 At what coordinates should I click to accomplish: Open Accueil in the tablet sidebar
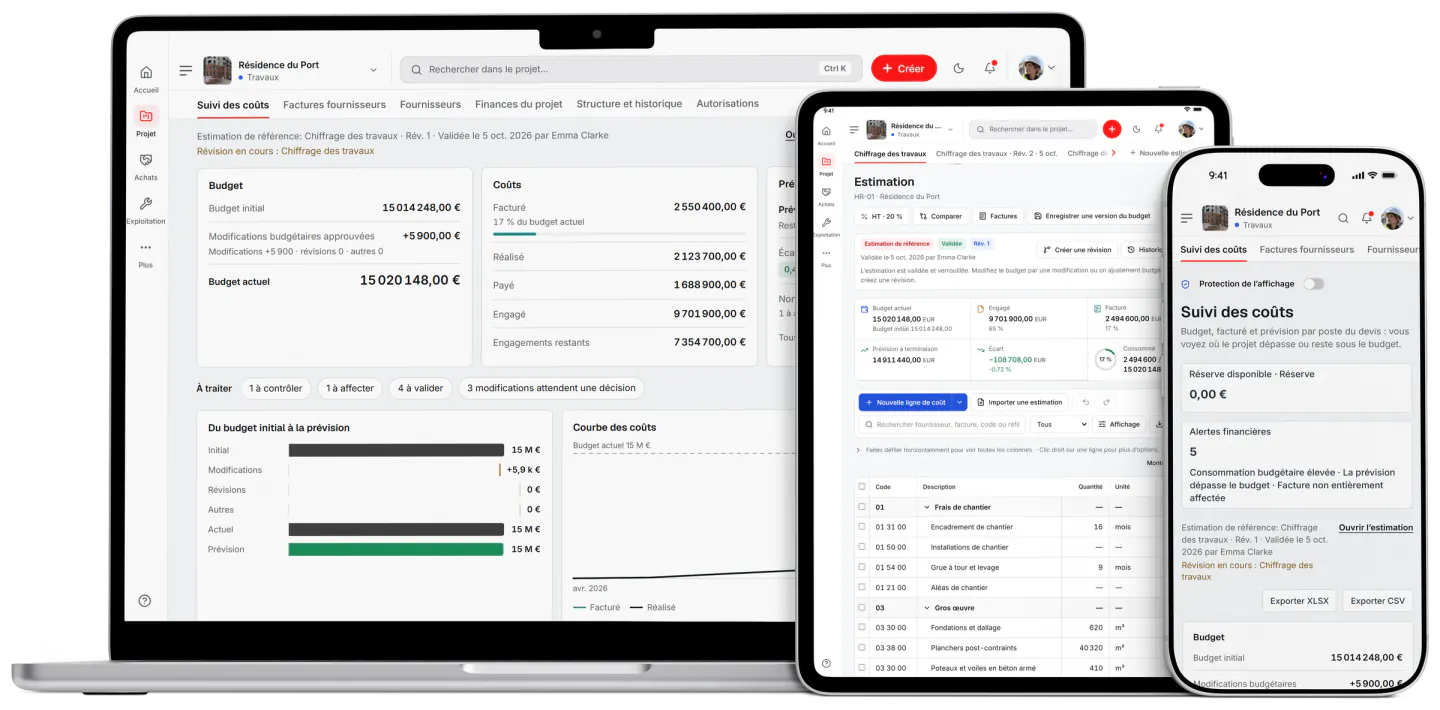coord(826,135)
